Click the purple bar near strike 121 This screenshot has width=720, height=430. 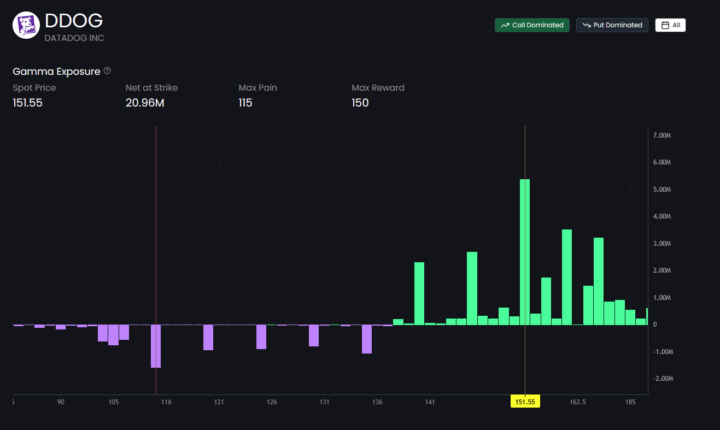[208, 337]
